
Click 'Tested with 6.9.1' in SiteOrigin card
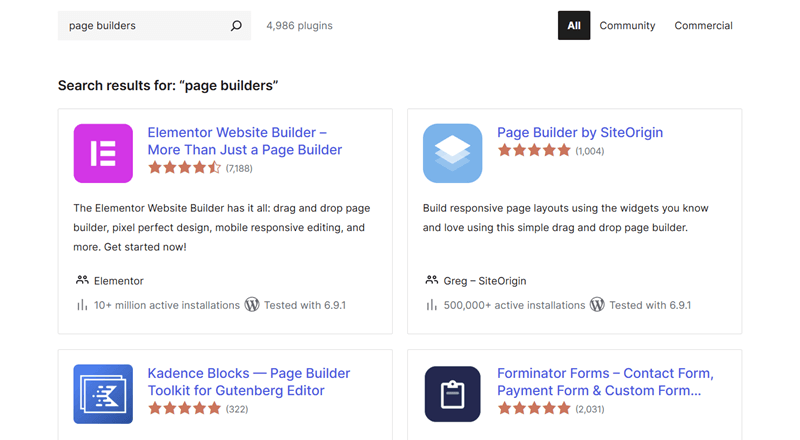click(x=650, y=305)
